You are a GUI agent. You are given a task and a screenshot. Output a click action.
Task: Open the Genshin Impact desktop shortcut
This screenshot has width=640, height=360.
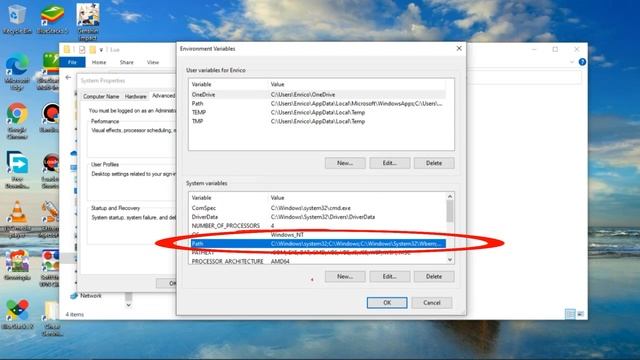87,21
